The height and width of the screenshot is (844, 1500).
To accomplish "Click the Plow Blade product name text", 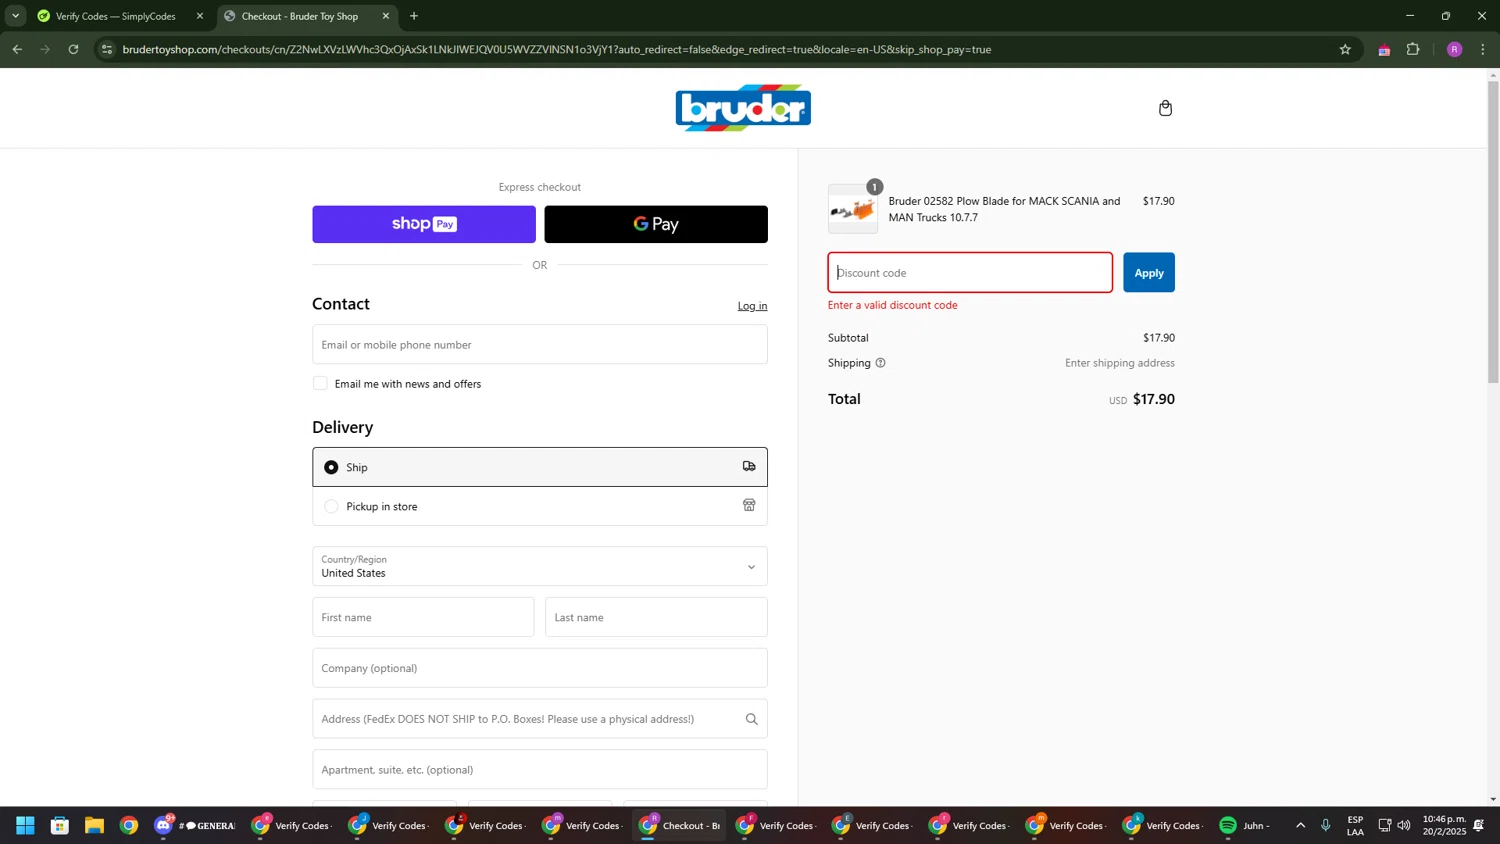I will pos(1004,209).
